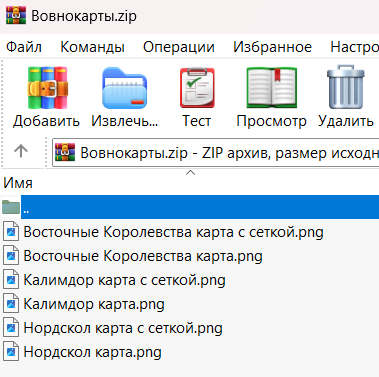Screen dimensions: 379x377
Task: Open the Настройки menu
Action: 354,47
